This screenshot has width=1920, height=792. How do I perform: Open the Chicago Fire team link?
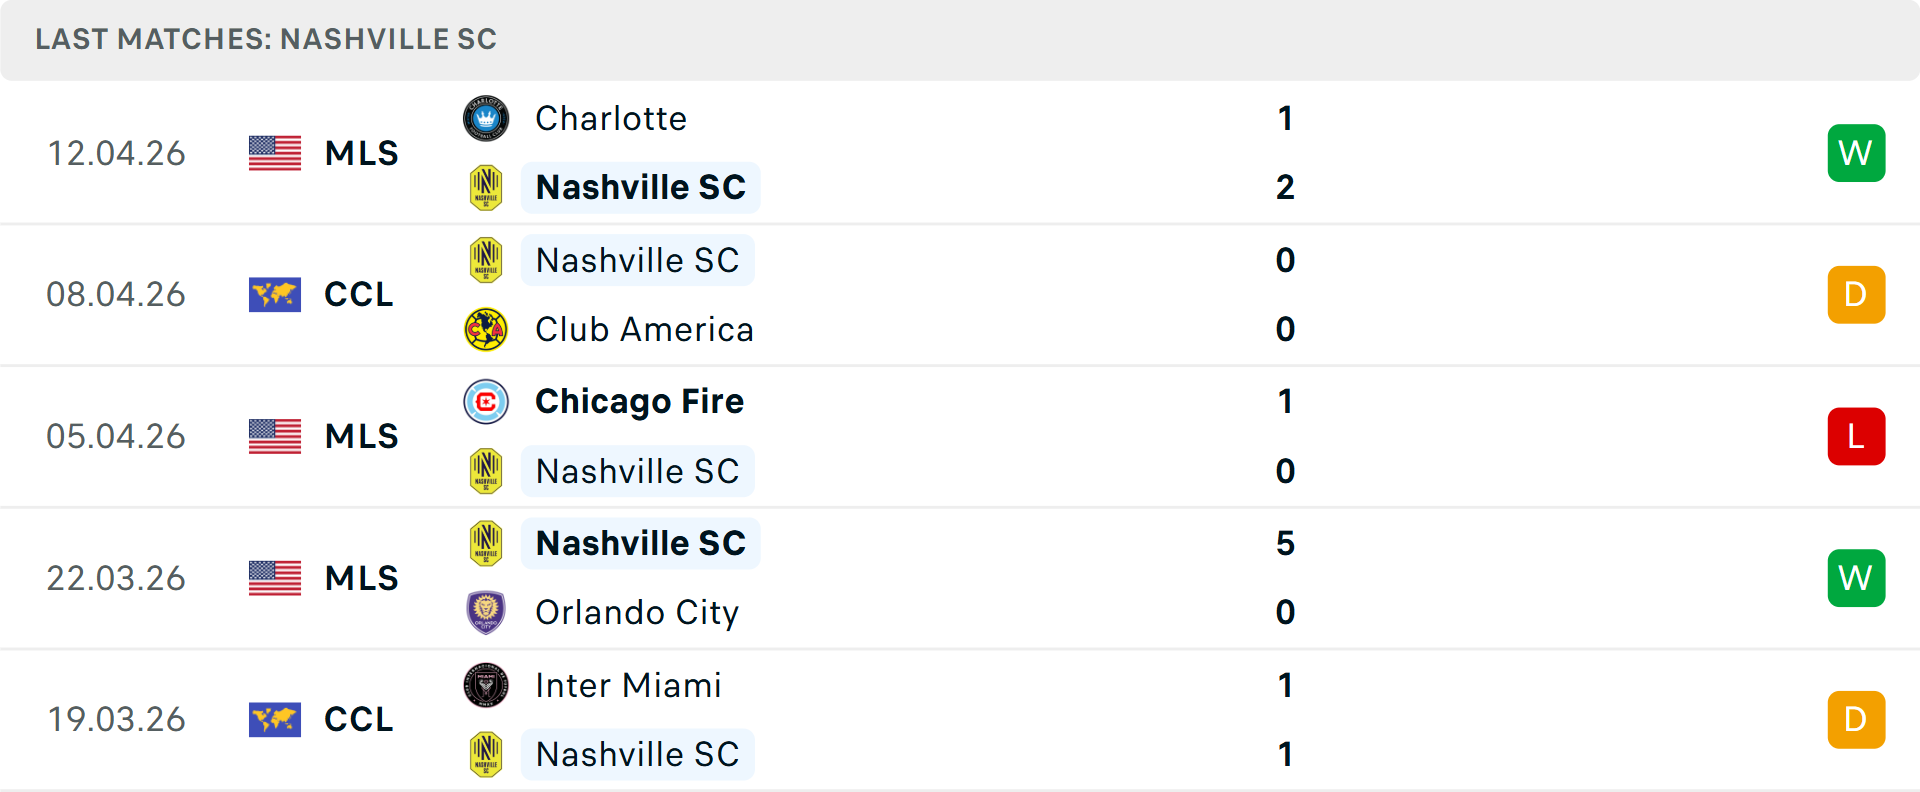pyautogui.click(x=639, y=401)
